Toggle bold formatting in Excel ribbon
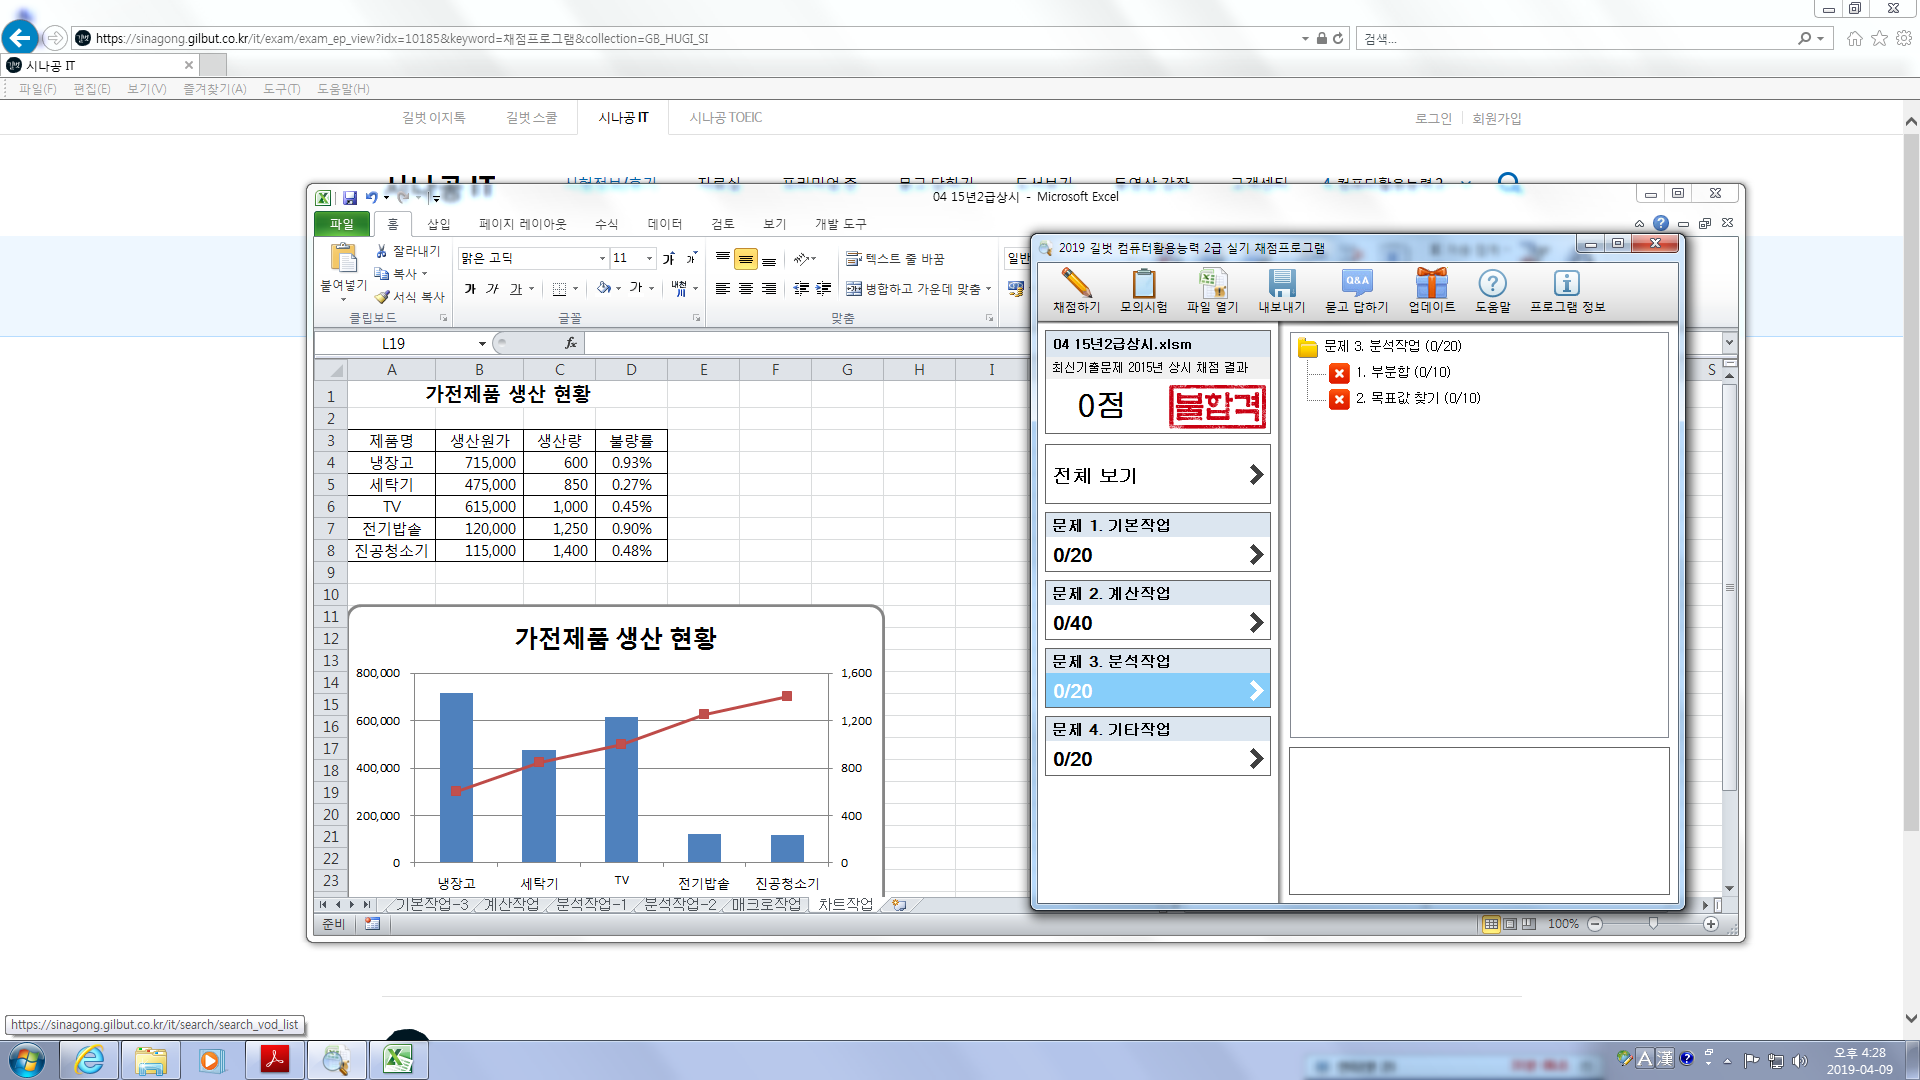Image resolution: width=1920 pixels, height=1080 pixels. pos(470,289)
